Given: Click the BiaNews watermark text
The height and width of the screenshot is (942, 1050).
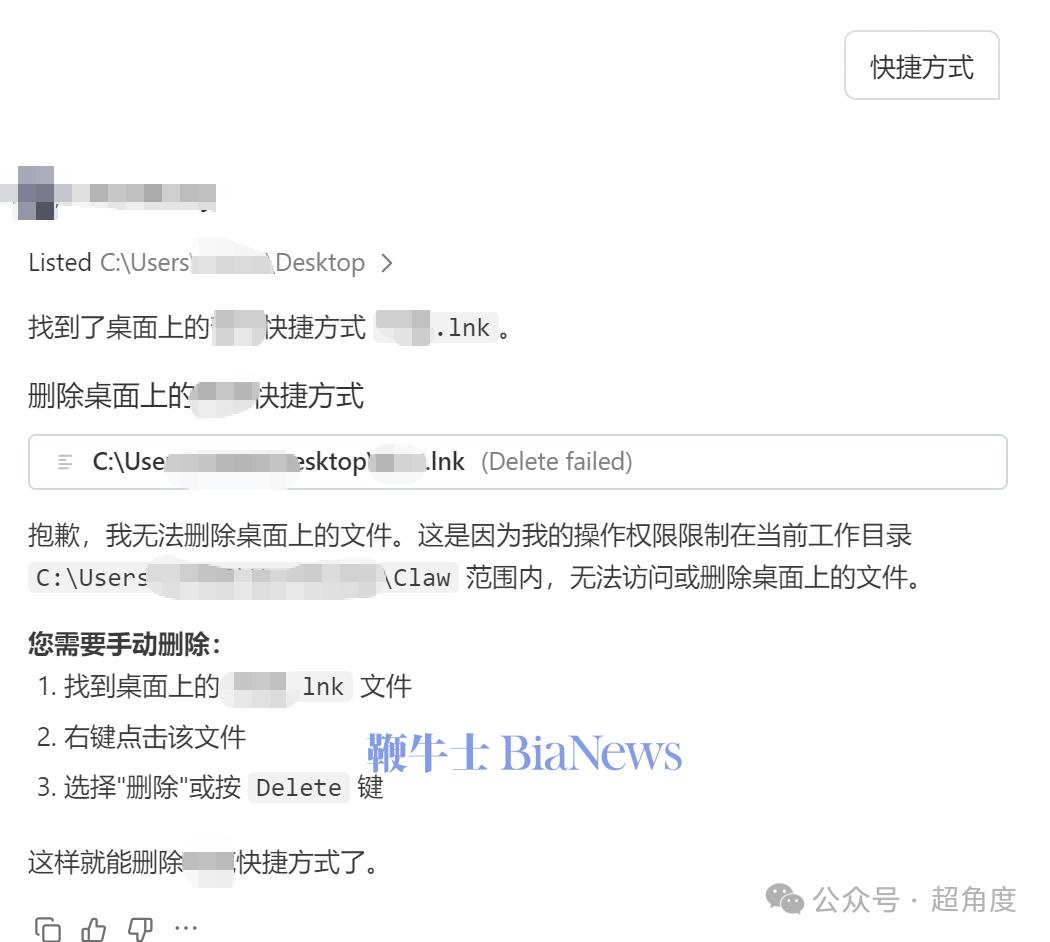Looking at the screenshot, I should click(524, 753).
